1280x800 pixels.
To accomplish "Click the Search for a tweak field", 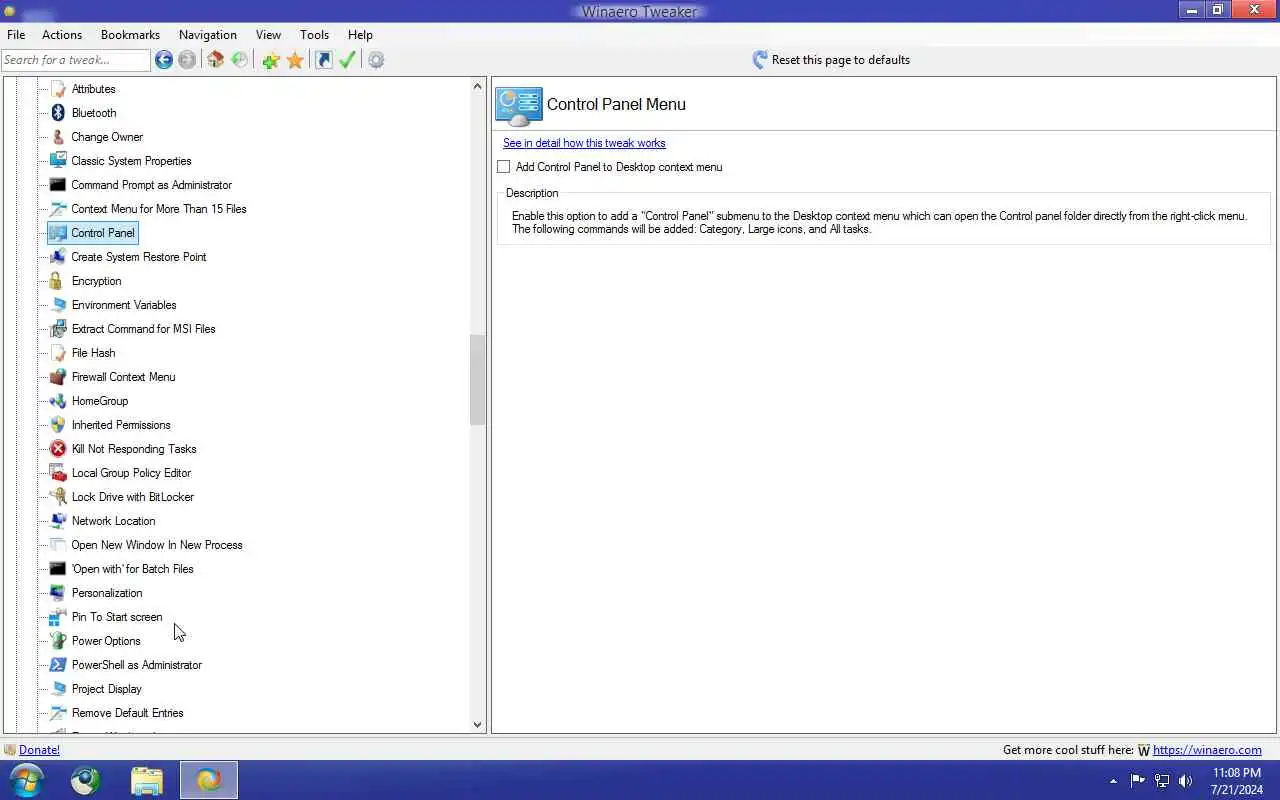I will [76, 60].
